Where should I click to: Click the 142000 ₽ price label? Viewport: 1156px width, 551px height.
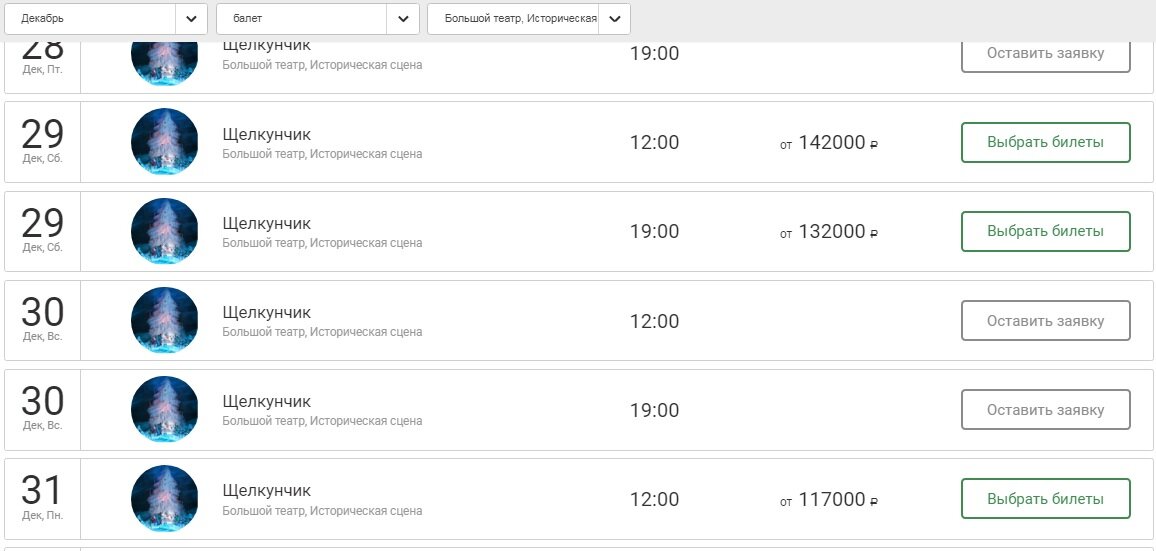[829, 143]
